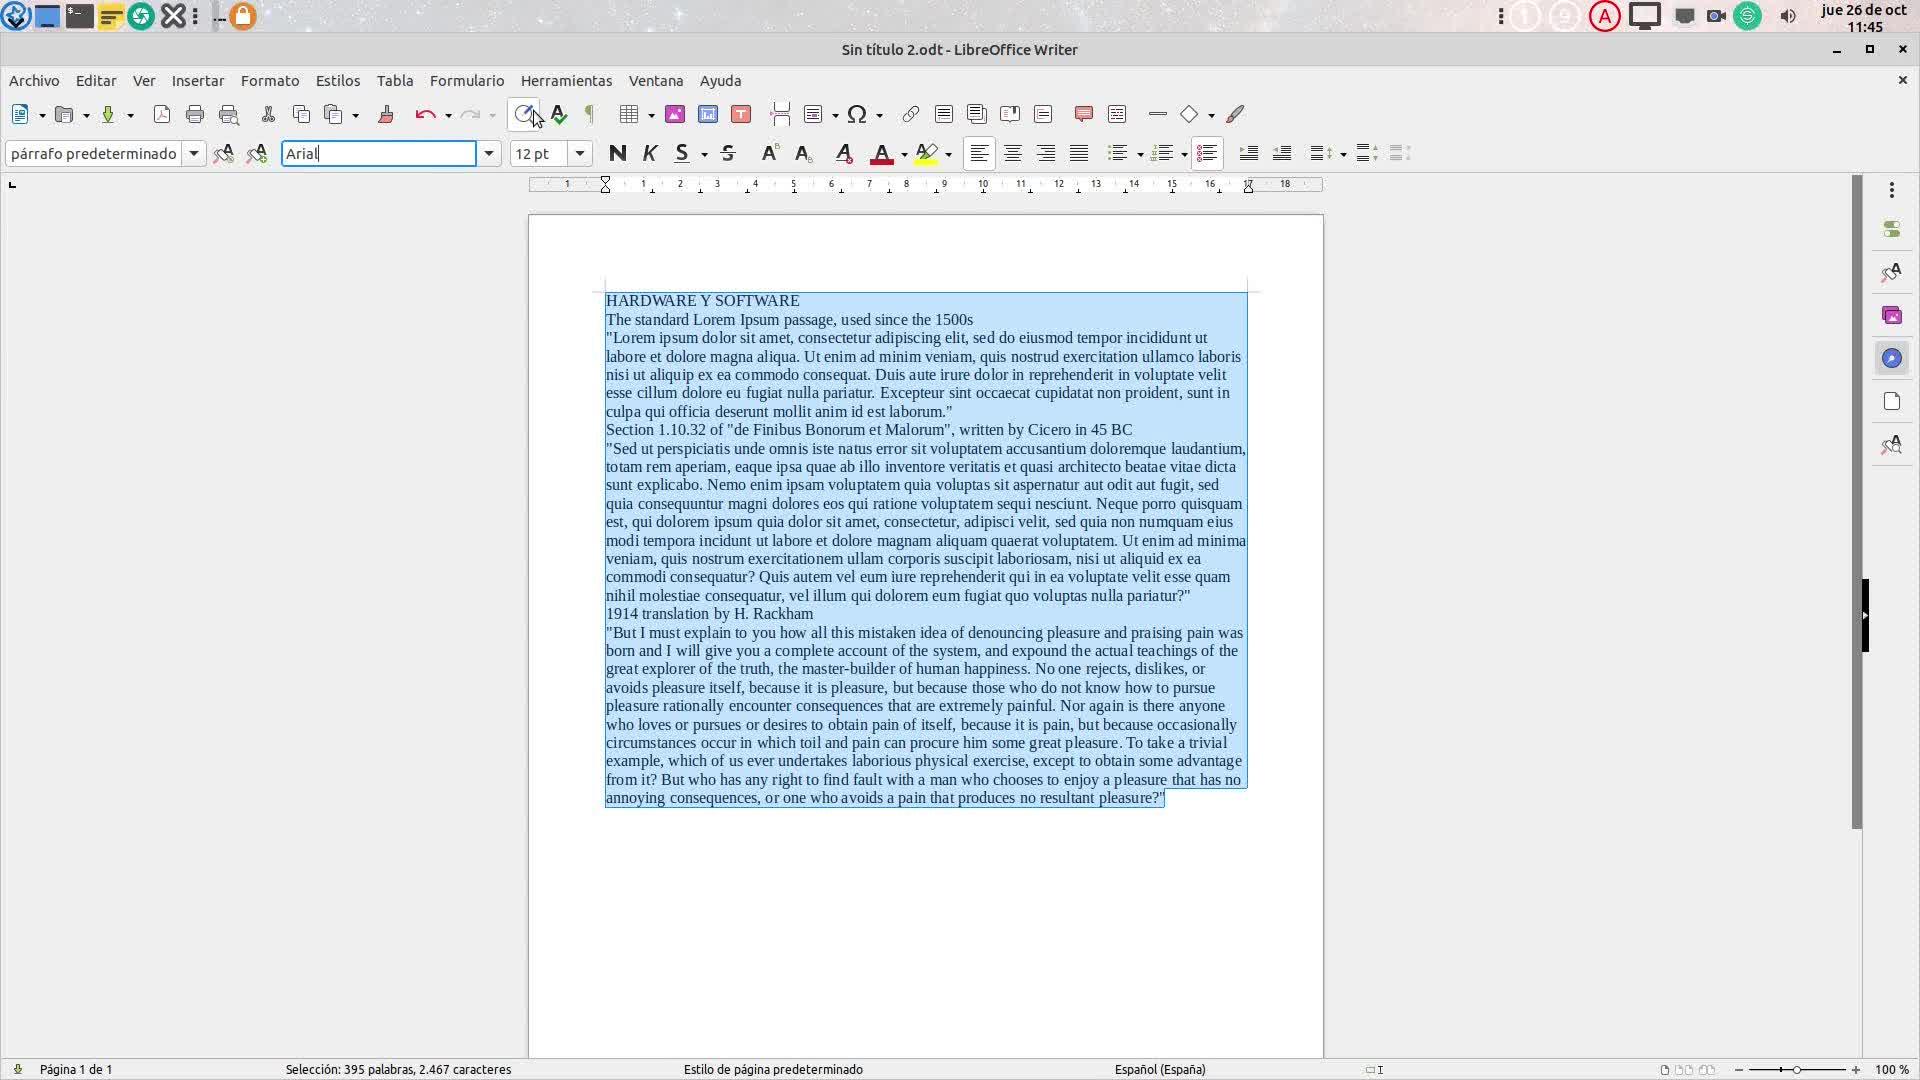Click the Cut scissors icon
This screenshot has height=1080, width=1920.
[x=268, y=115]
